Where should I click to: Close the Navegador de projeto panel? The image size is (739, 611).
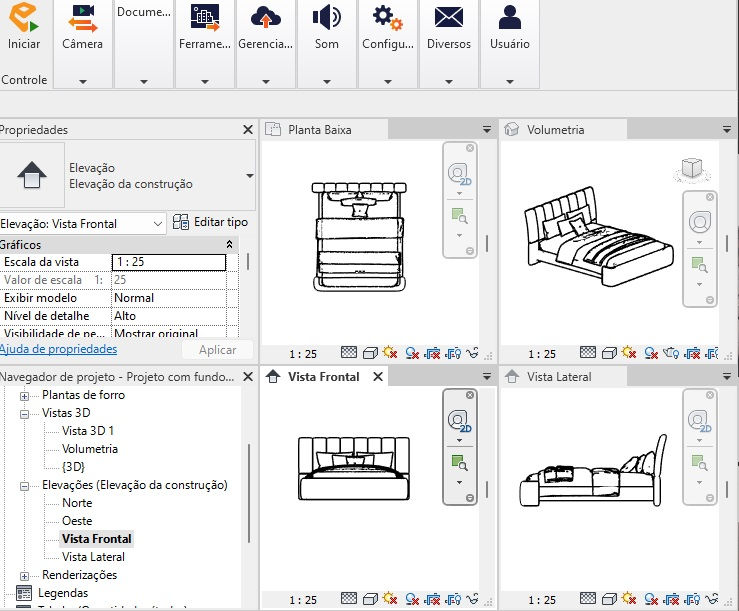[248, 377]
